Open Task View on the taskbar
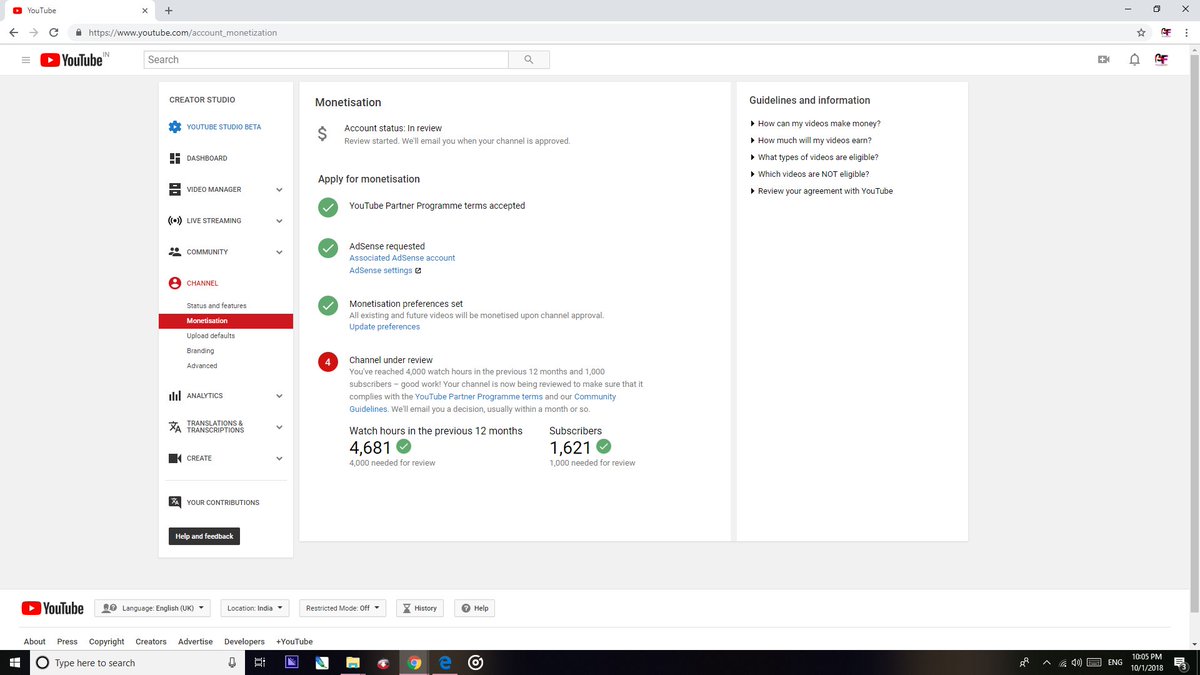 259,662
